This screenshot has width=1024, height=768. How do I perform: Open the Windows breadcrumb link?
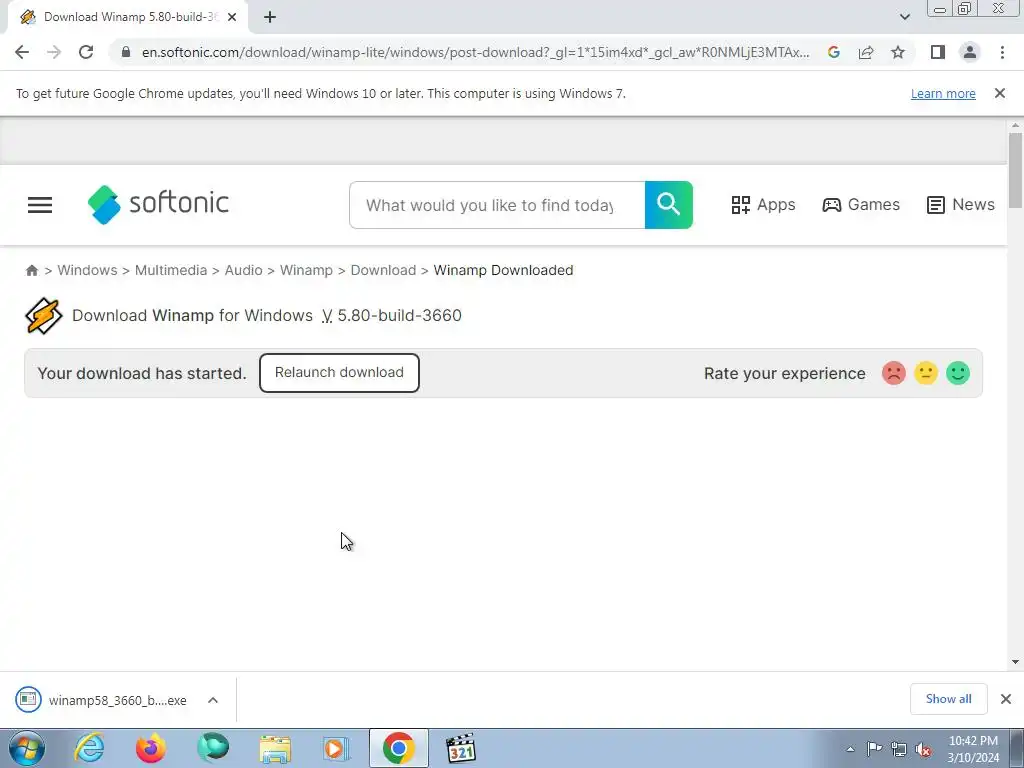pyautogui.click(x=88, y=270)
